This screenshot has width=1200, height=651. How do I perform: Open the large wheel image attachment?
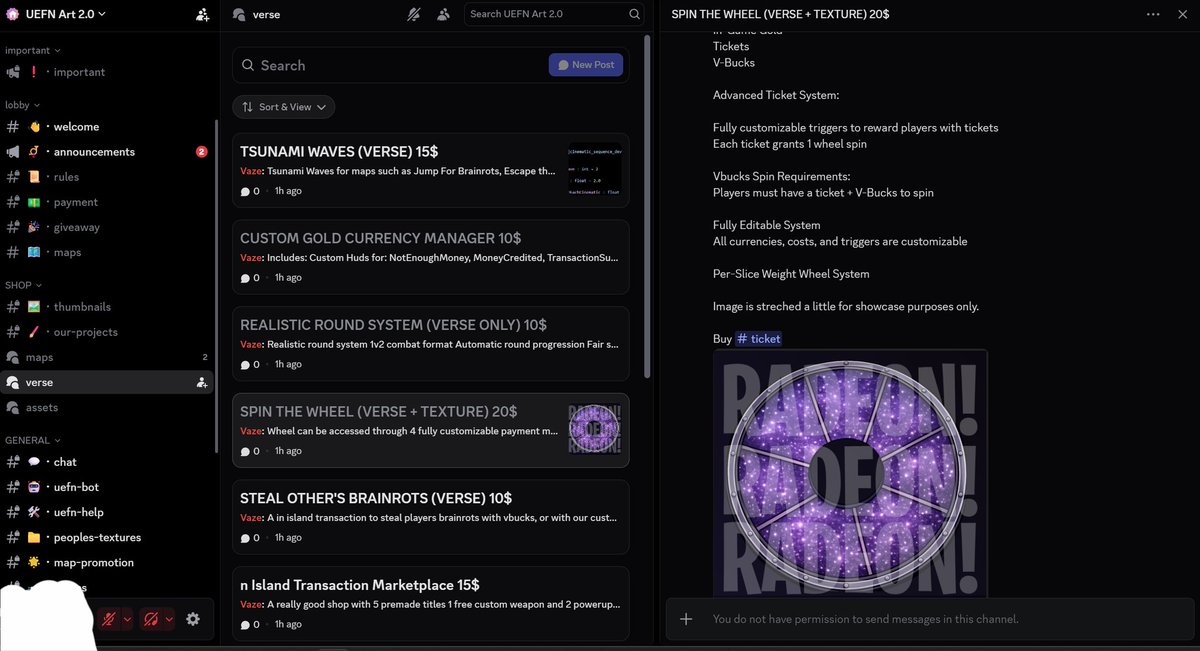[850, 473]
